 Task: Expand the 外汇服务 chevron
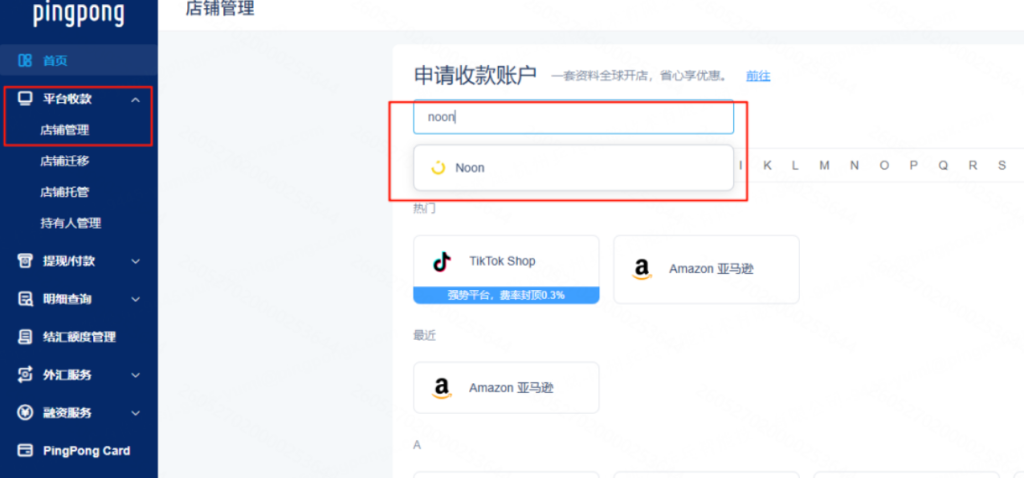pos(136,375)
